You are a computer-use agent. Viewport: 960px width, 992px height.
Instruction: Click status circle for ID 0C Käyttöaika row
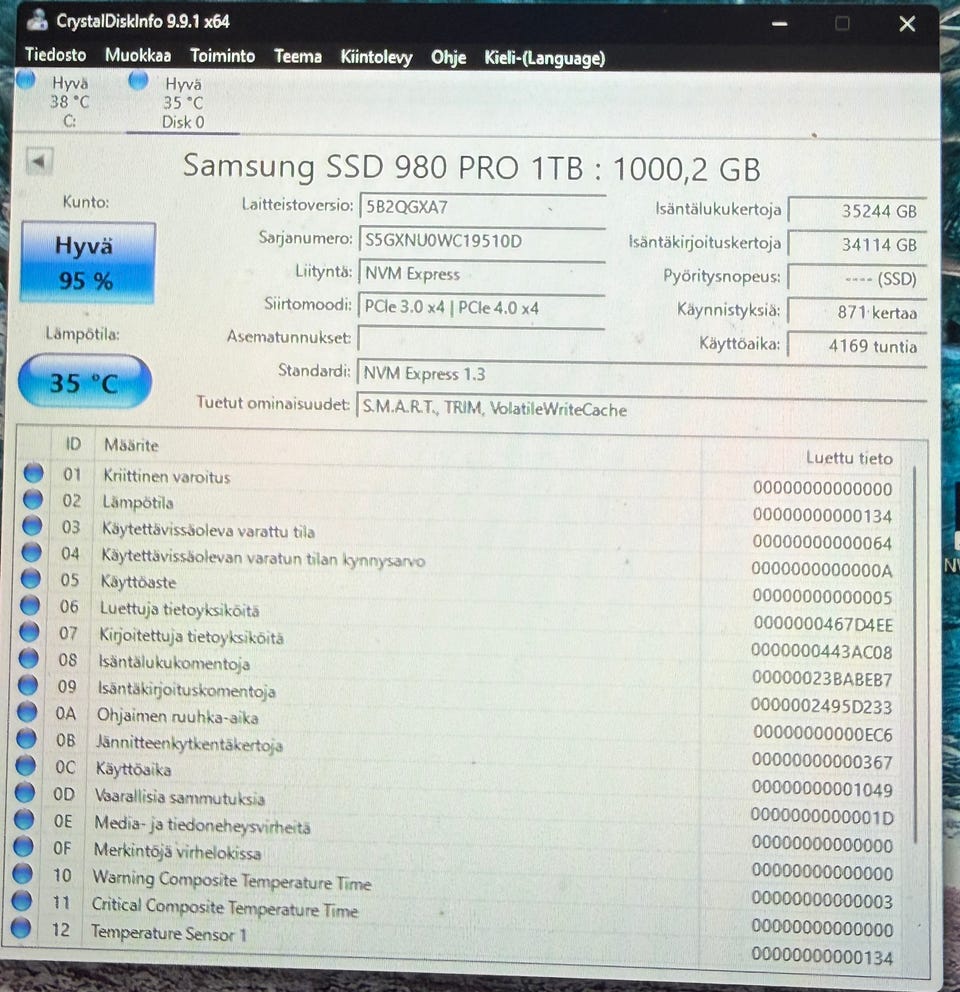26,765
